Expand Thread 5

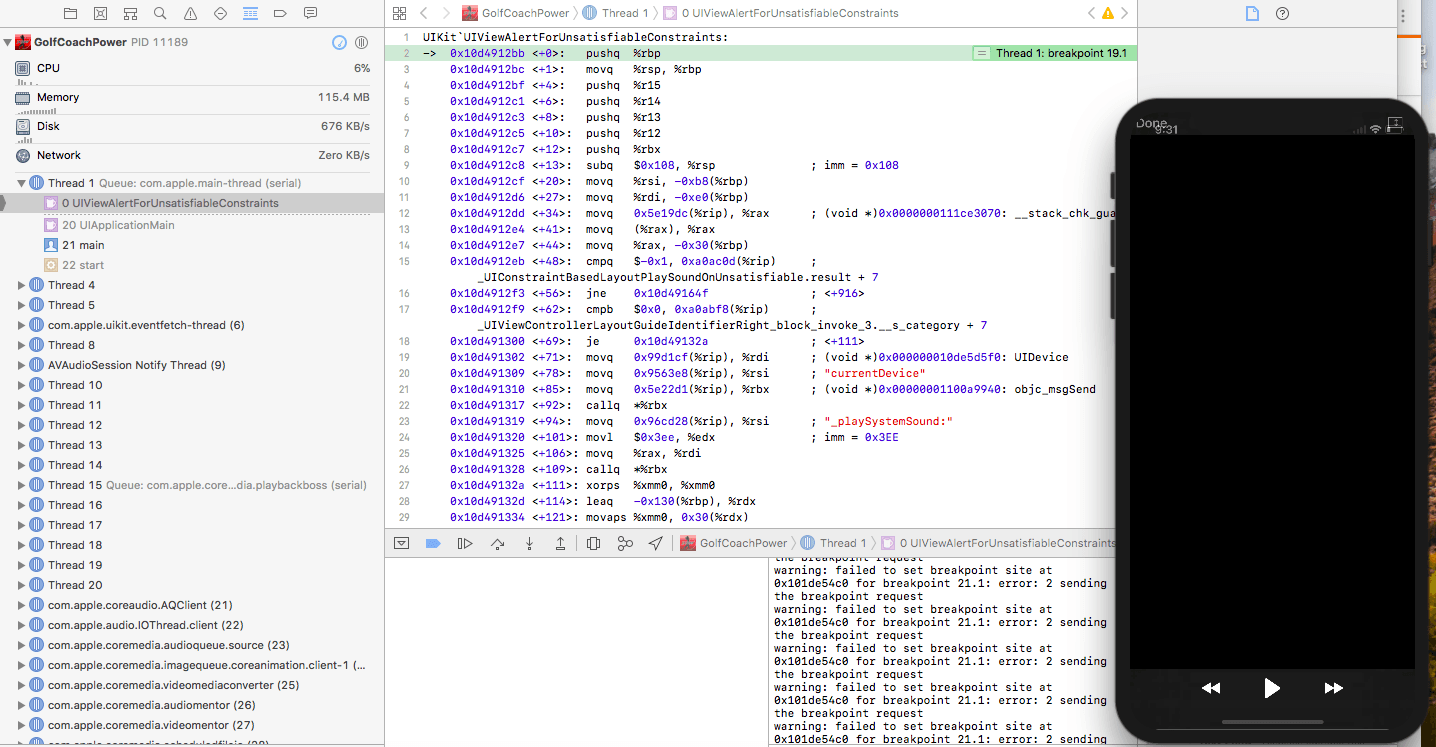click(22, 305)
